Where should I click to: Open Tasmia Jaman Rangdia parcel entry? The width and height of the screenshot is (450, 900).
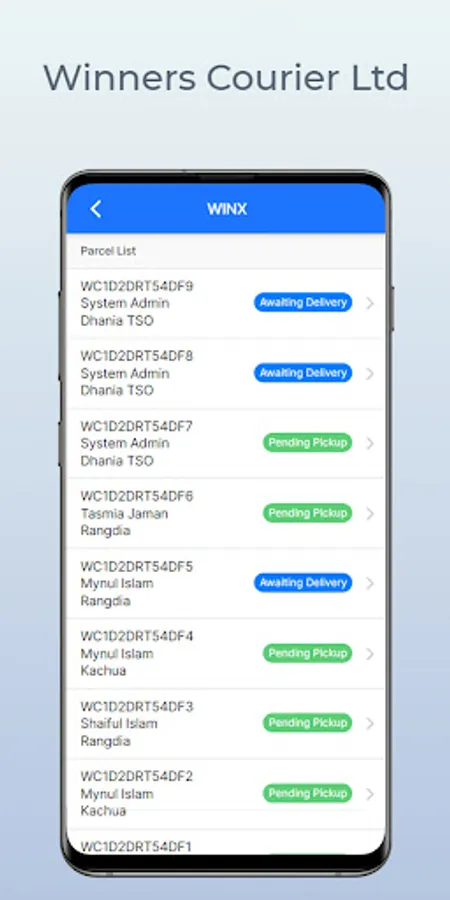tap(226, 513)
